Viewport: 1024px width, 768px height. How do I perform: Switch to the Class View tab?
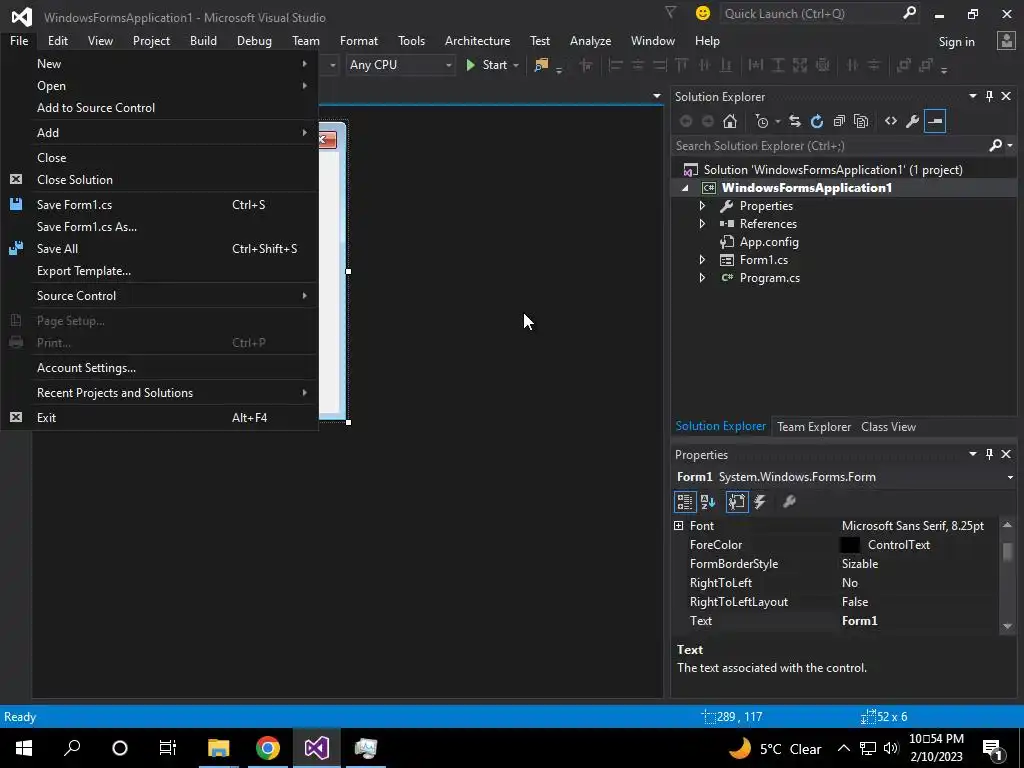pos(888,426)
